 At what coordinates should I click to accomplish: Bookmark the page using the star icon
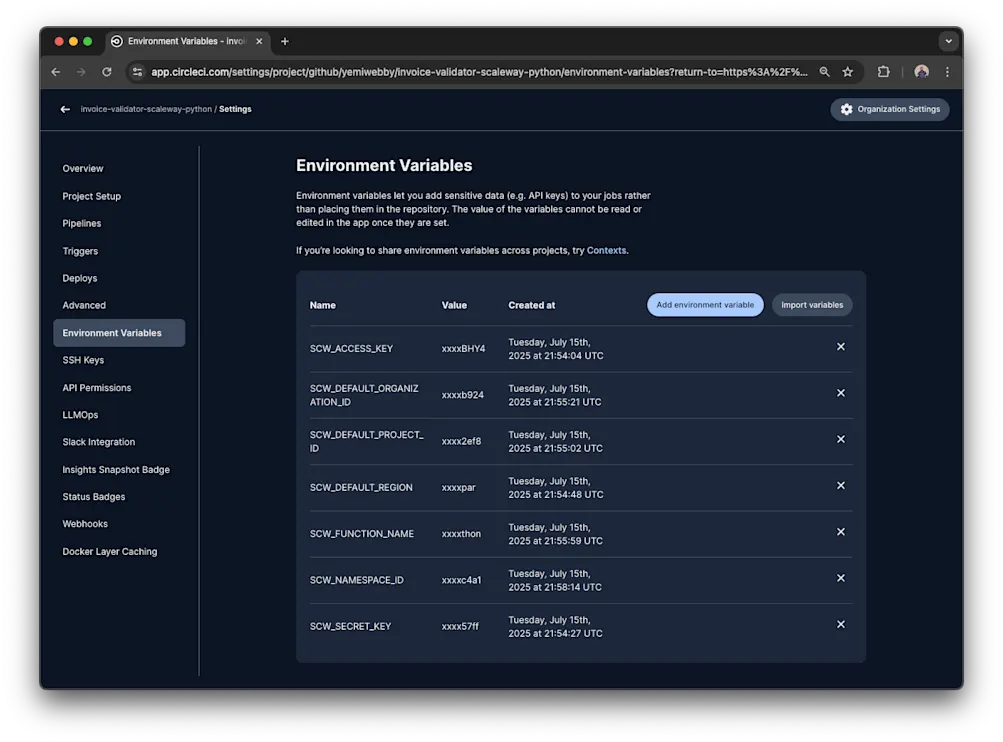847,71
